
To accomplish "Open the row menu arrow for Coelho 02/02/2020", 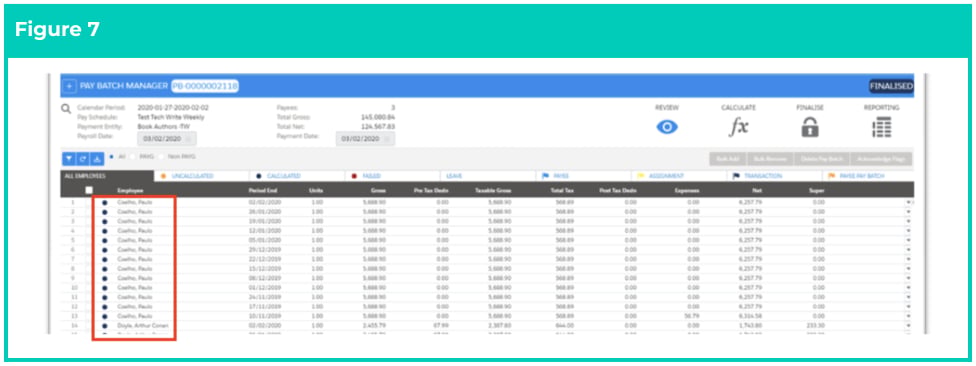I will pyautogui.click(x=908, y=202).
